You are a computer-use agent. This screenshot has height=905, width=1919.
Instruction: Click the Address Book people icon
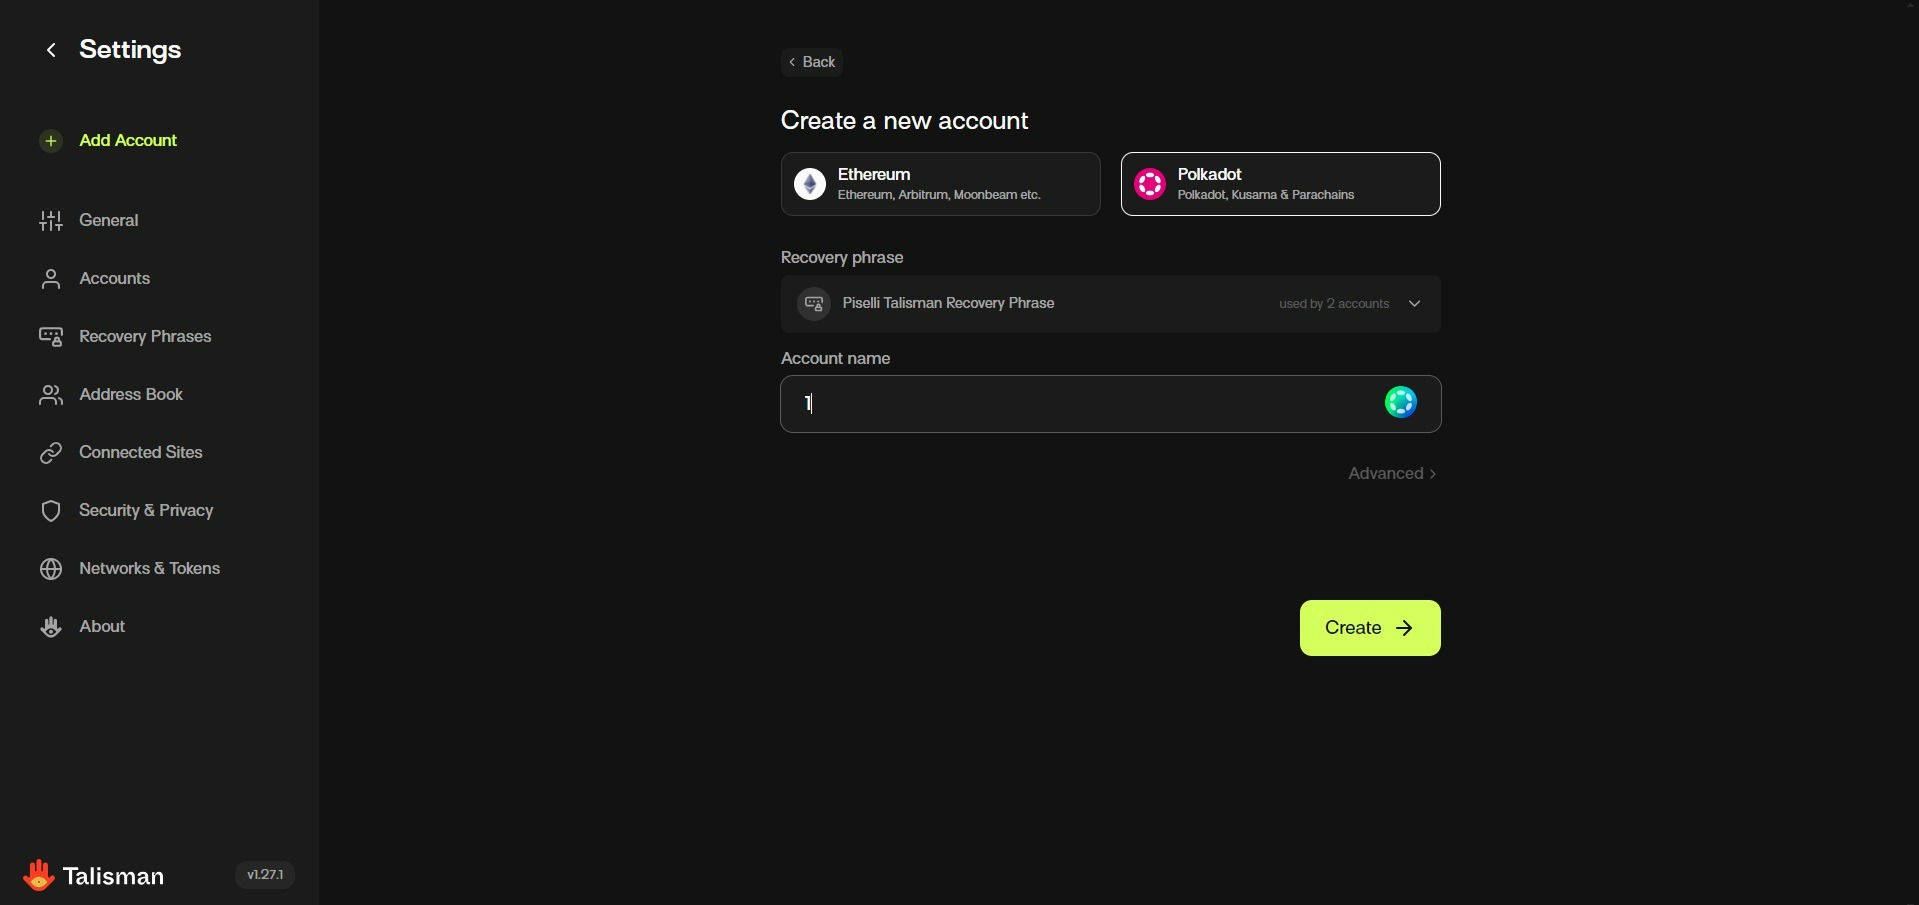point(51,395)
